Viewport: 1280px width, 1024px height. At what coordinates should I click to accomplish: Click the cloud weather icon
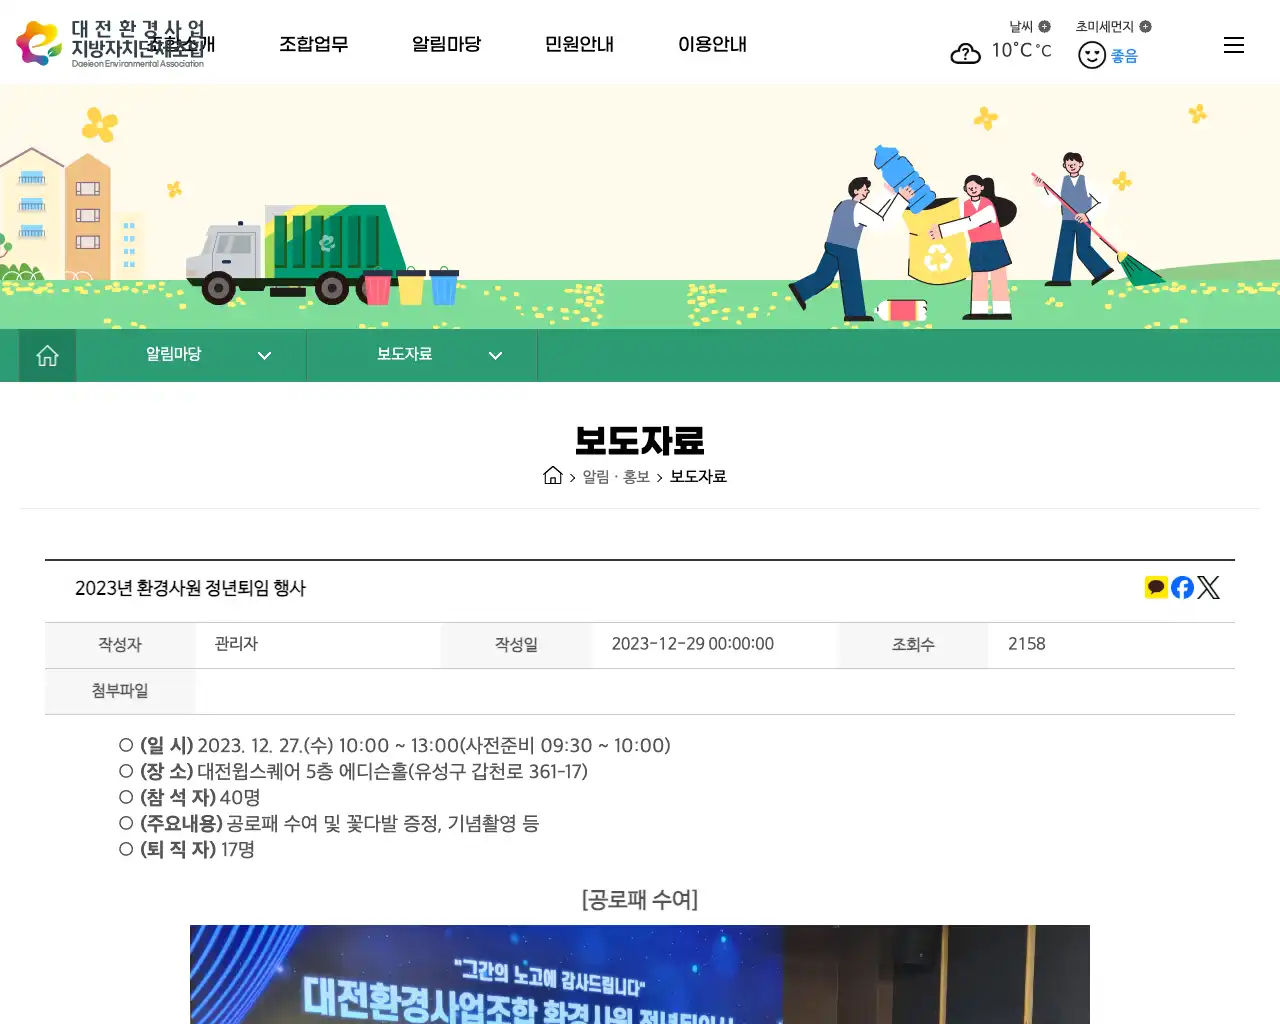[x=965, y=54]
